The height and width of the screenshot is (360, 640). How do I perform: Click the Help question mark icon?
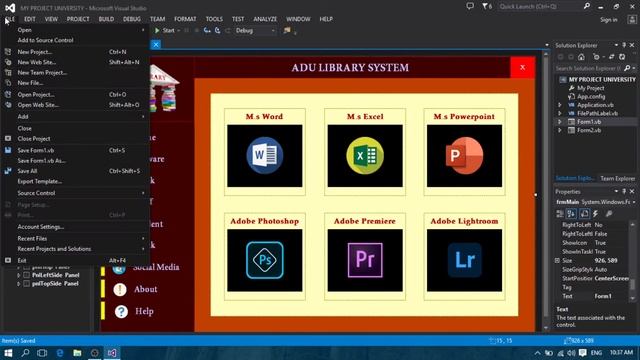tap(121, 311)
